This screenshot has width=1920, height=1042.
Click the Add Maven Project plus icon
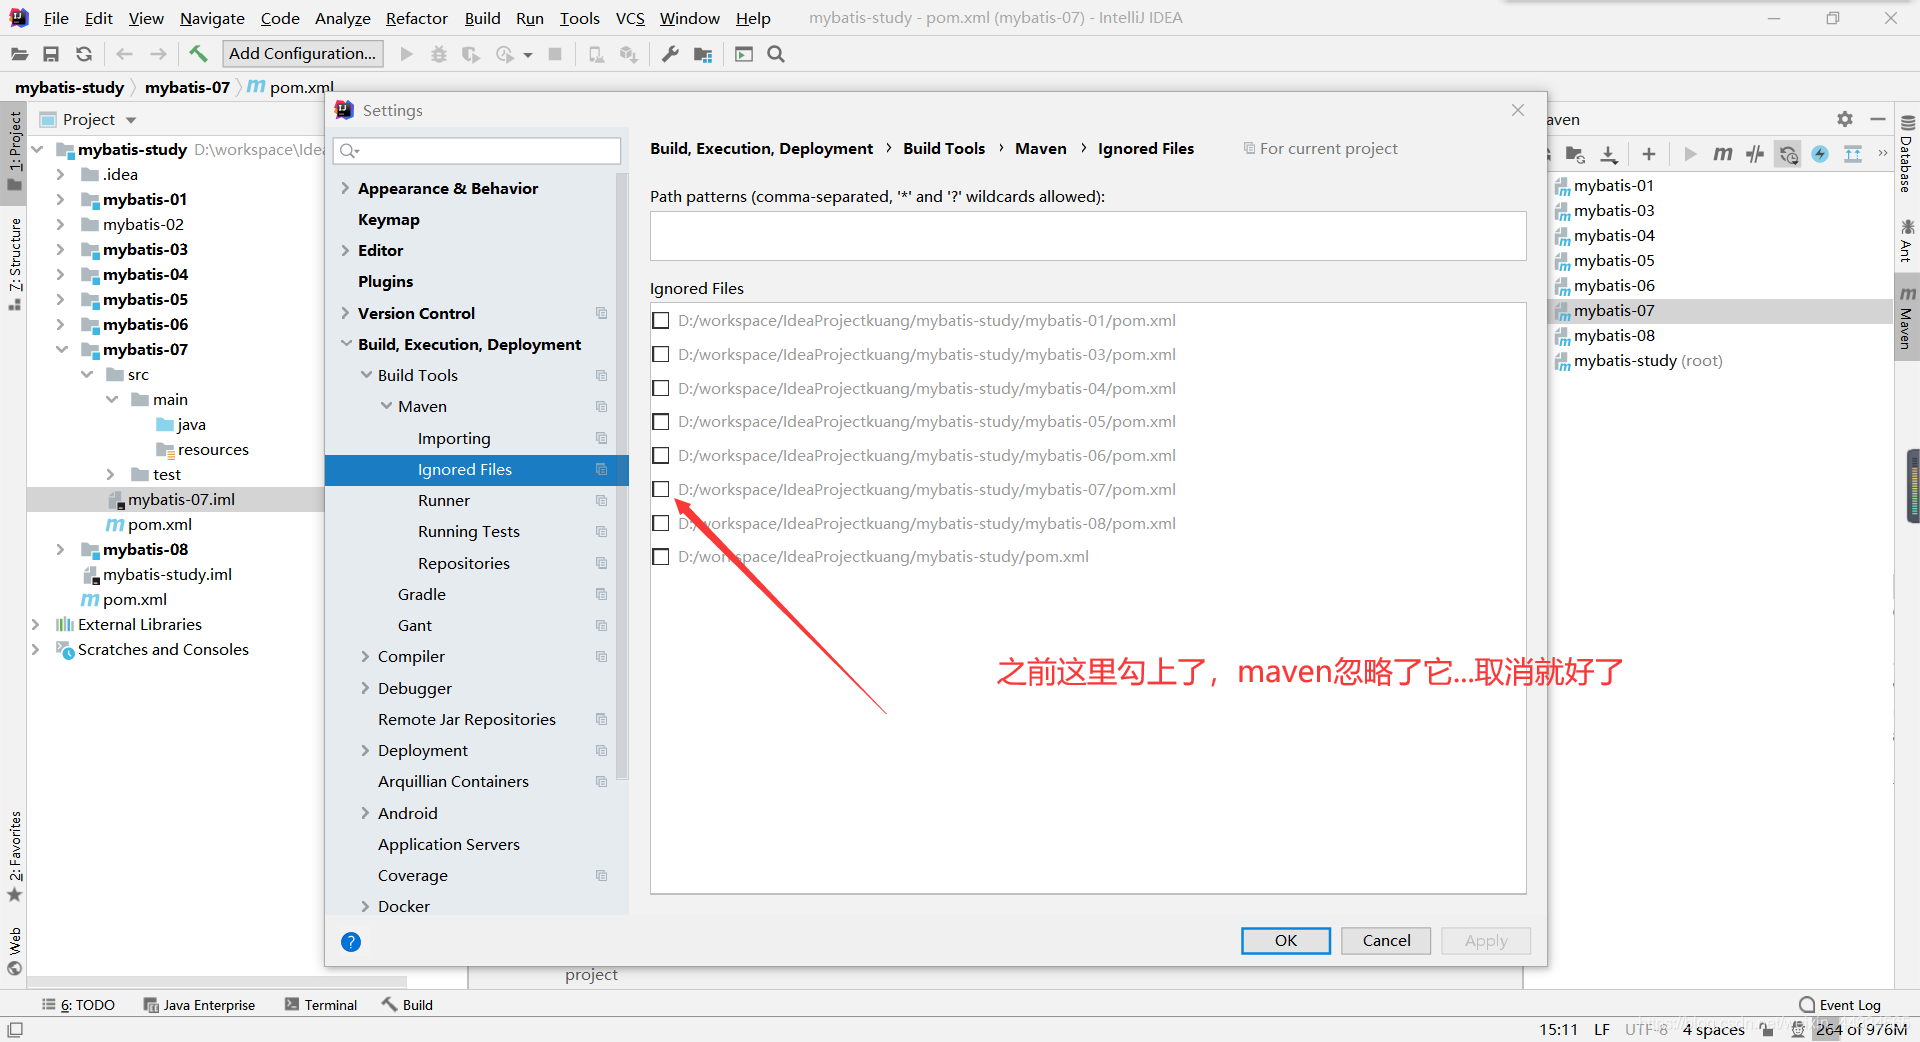pos(1649,154)
